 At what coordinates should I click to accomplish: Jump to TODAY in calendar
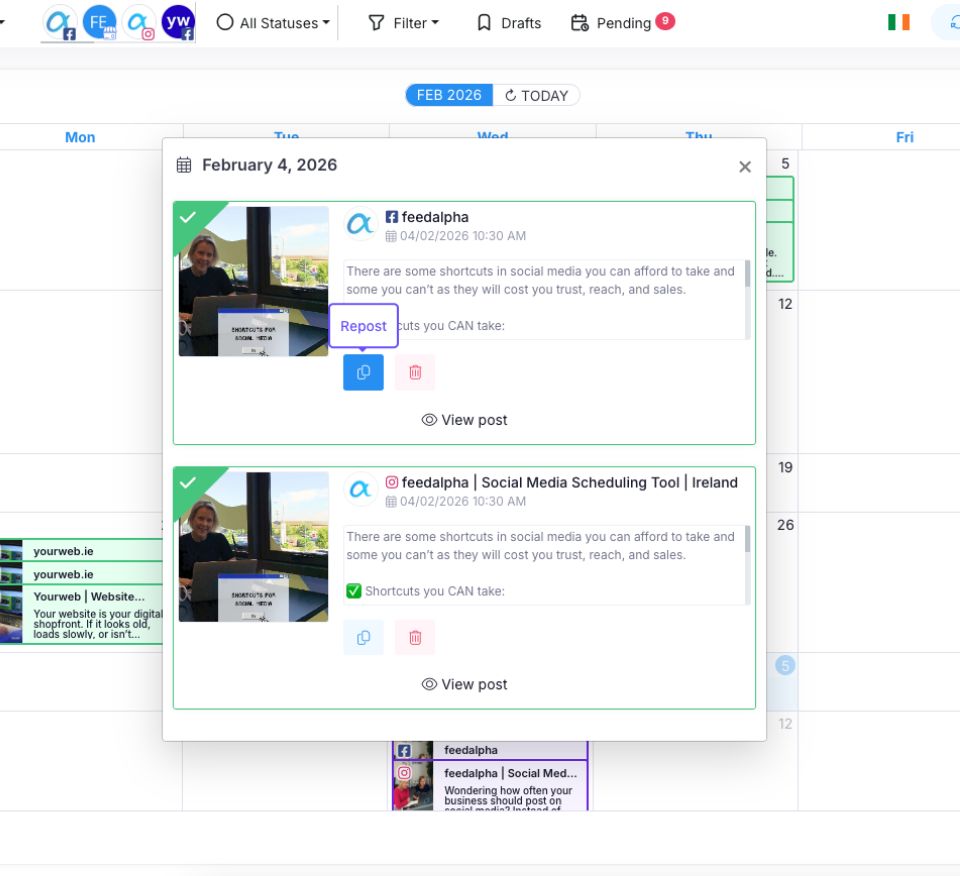coord(536,95)
